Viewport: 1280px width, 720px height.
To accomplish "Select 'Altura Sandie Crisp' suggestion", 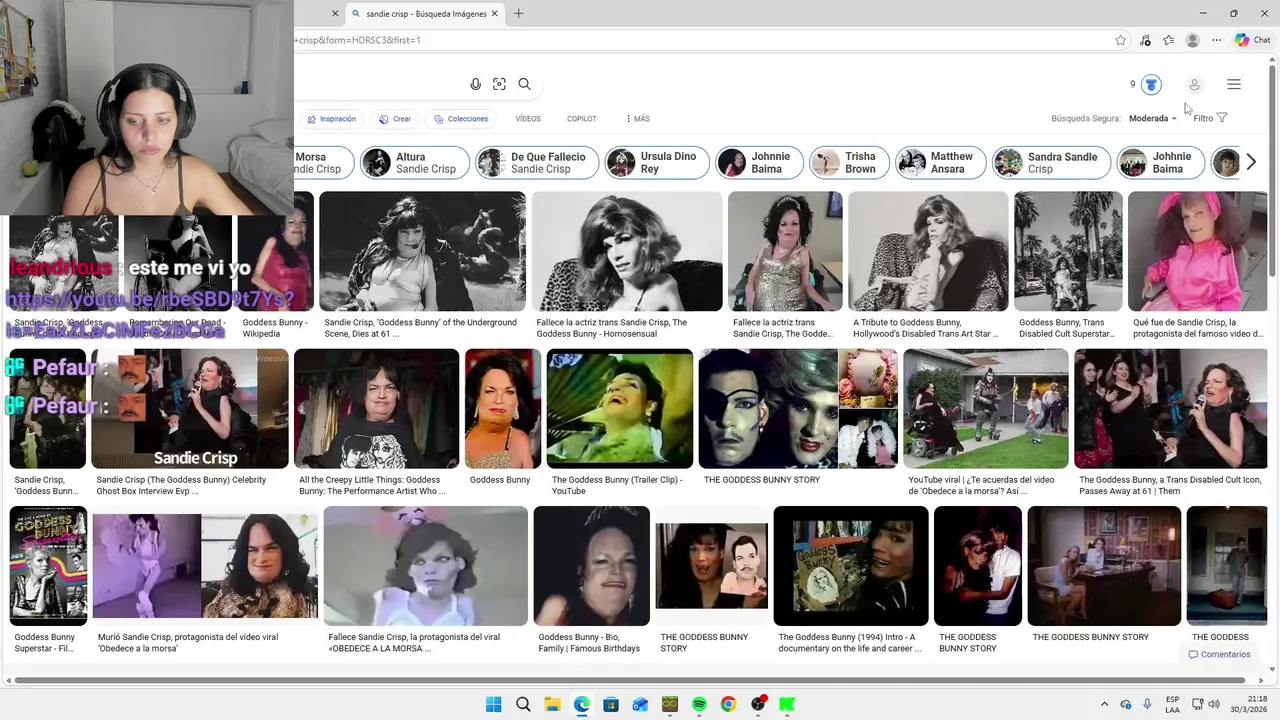I will click(414, 163).
